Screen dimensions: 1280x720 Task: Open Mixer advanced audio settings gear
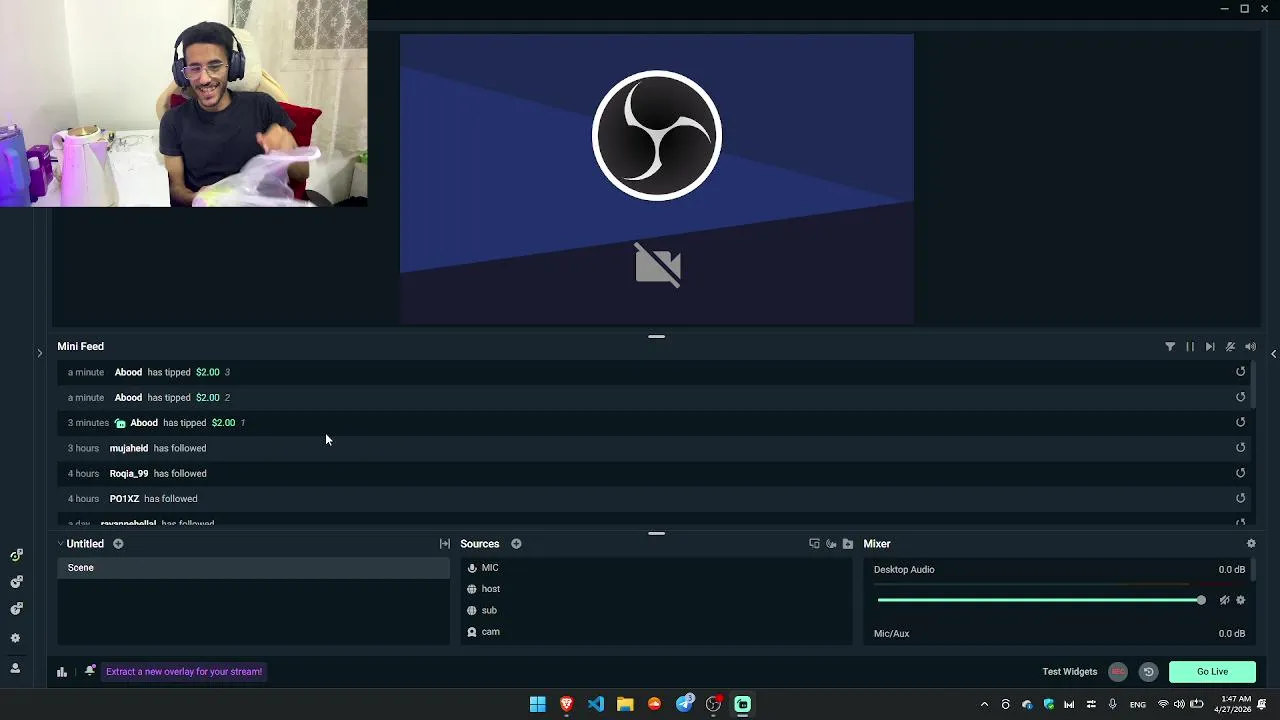click(1251, 544)
